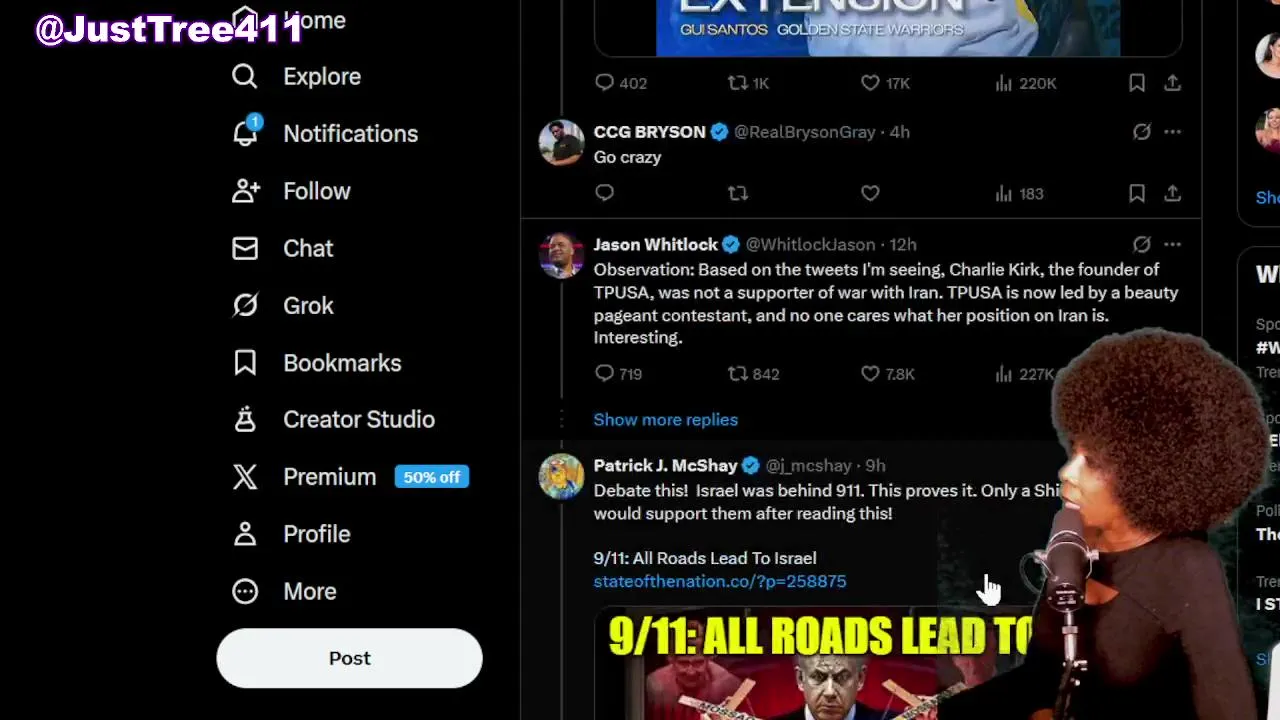Open more options on CCG BRYSON tweet
This screenshot has height=720, width=1280.
click(x=1172, y=132)
